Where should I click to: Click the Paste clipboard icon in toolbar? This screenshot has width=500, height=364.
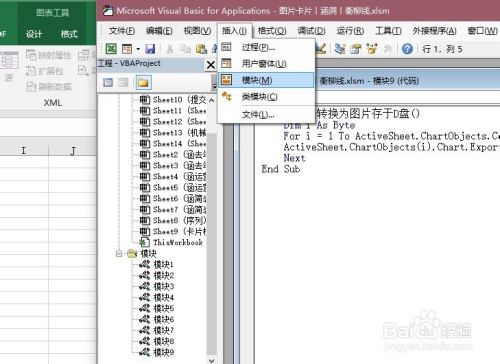point(201,49)
